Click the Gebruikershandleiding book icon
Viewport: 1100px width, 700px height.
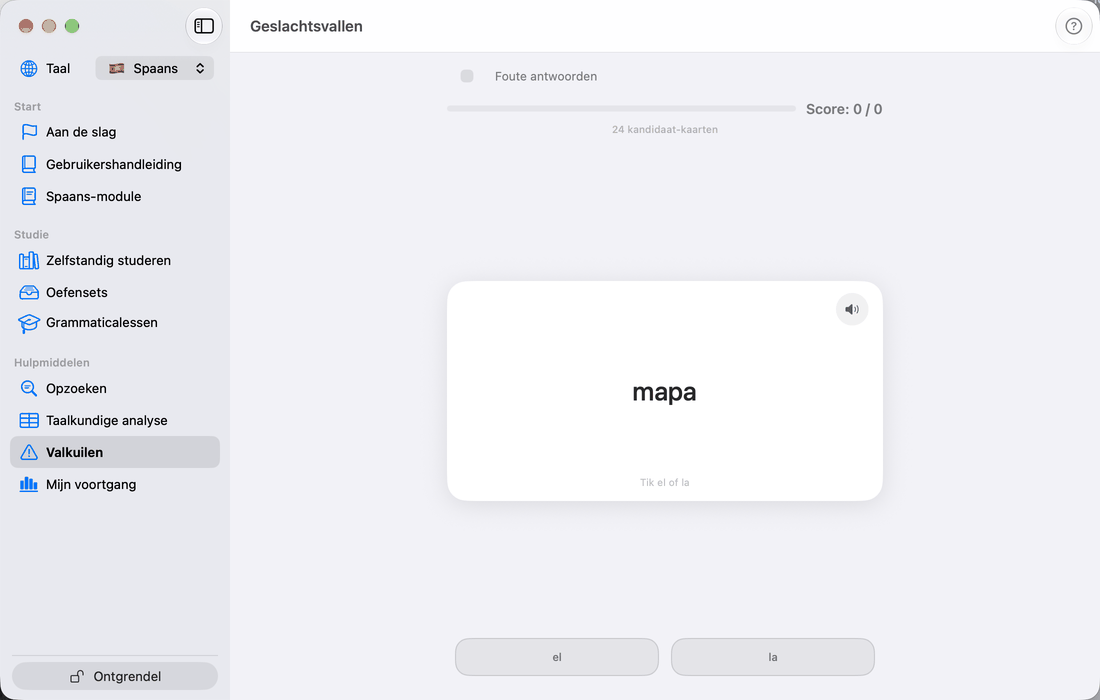coord(29,164)
